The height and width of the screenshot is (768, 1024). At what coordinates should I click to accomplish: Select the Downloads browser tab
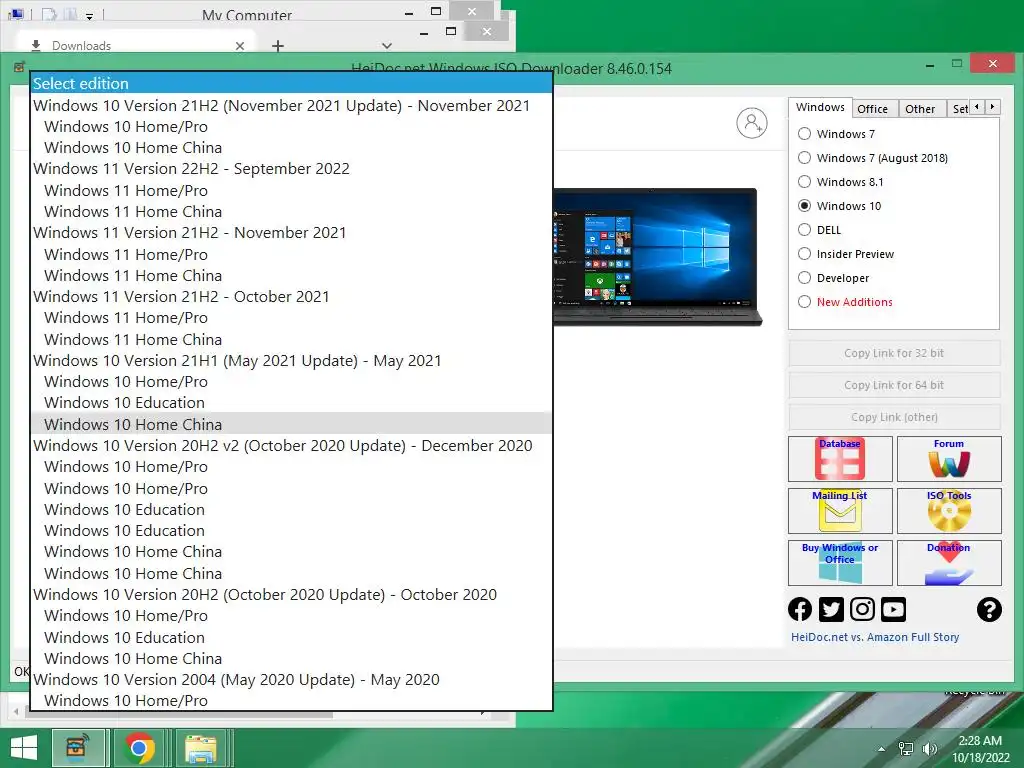click(x=134, y=45)
